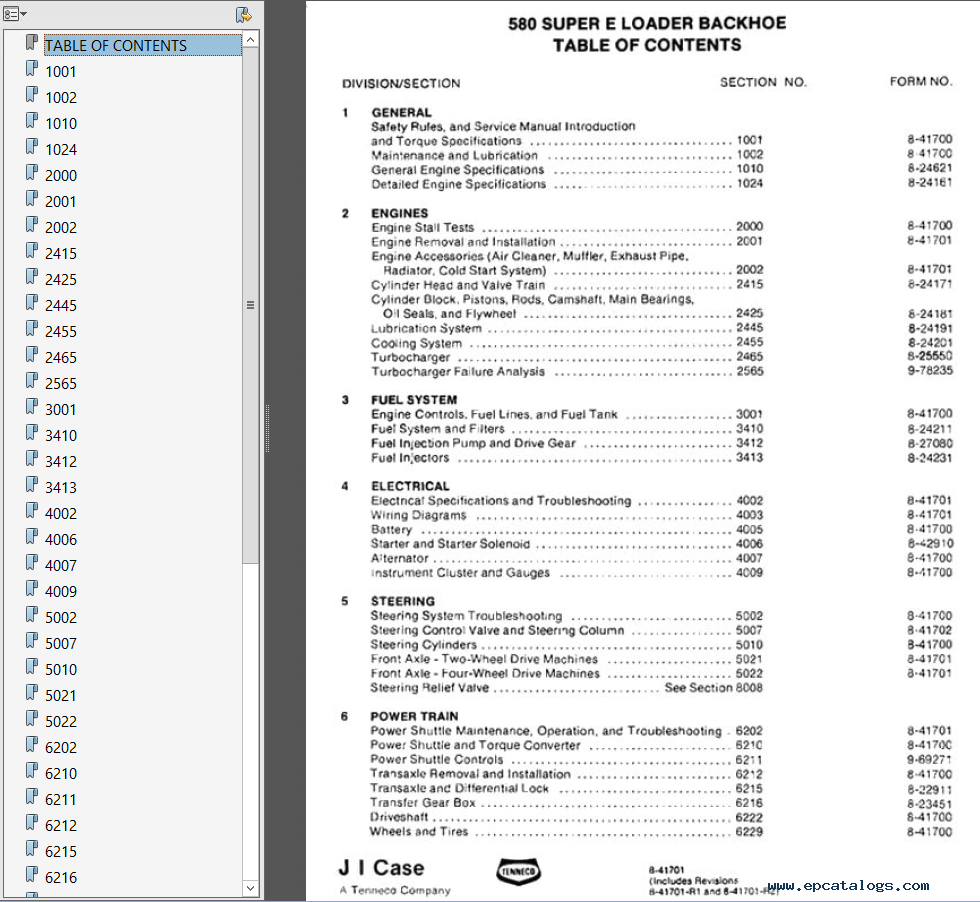Open bookmark 2455
Viewport: 980px width, 902px height.
pos(61,331)
